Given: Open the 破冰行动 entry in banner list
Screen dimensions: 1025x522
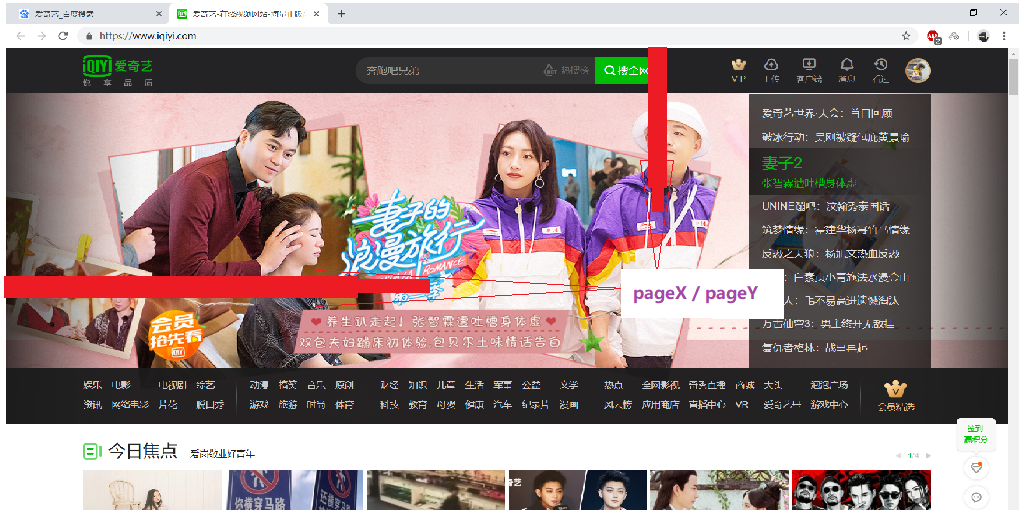Looking at the screenshot, I should (x=835, y=137).
